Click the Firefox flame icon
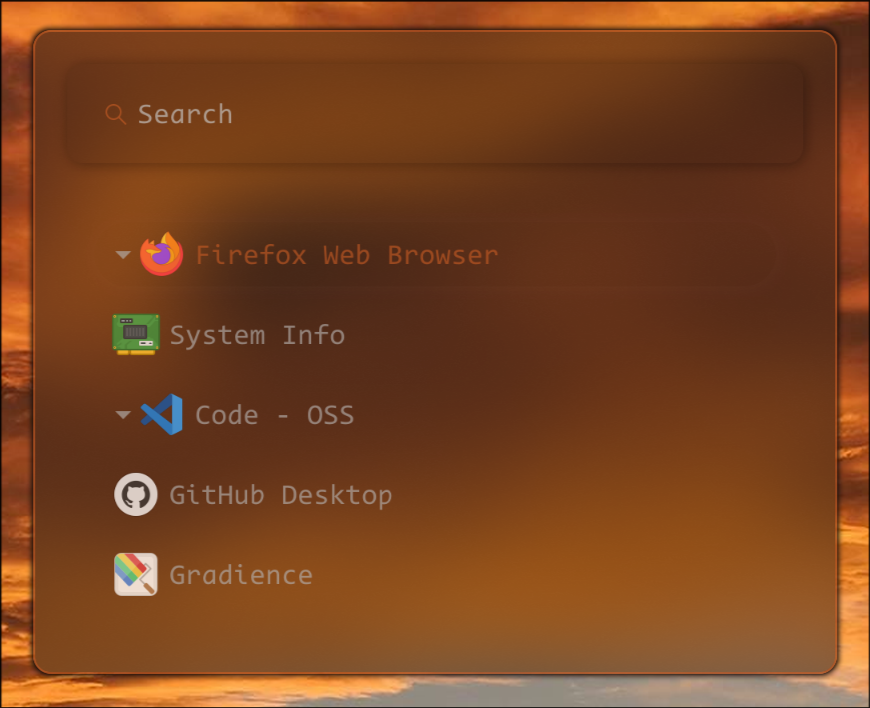This screenshot has width=870, height=708. (161, 254)
